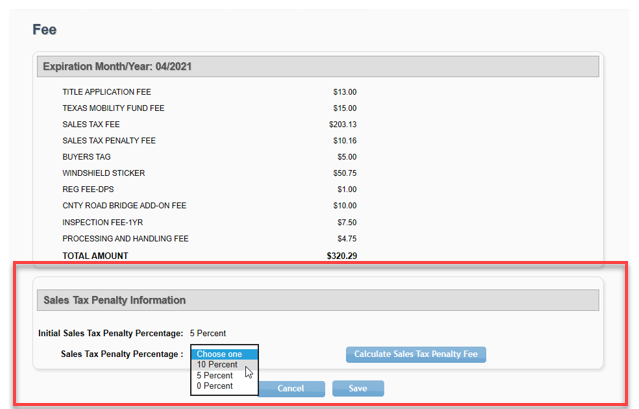Click the Cancel button
The height and width of the screenshot is (409, 639).
tap(291, 388)
